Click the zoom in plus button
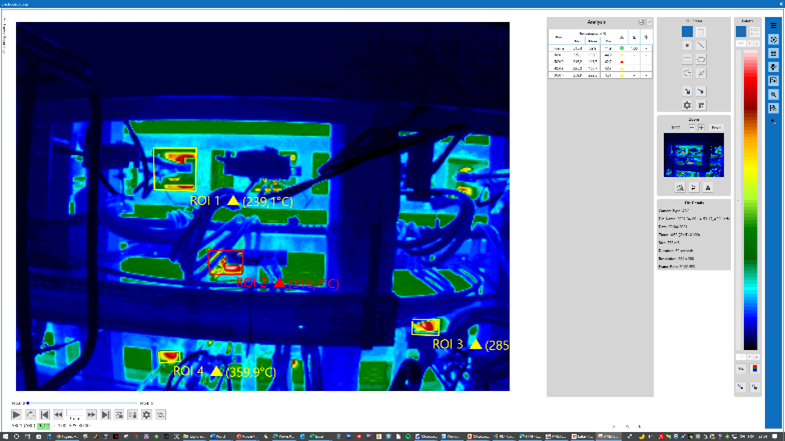The image size is (785, 441). (x=701, y=127)
